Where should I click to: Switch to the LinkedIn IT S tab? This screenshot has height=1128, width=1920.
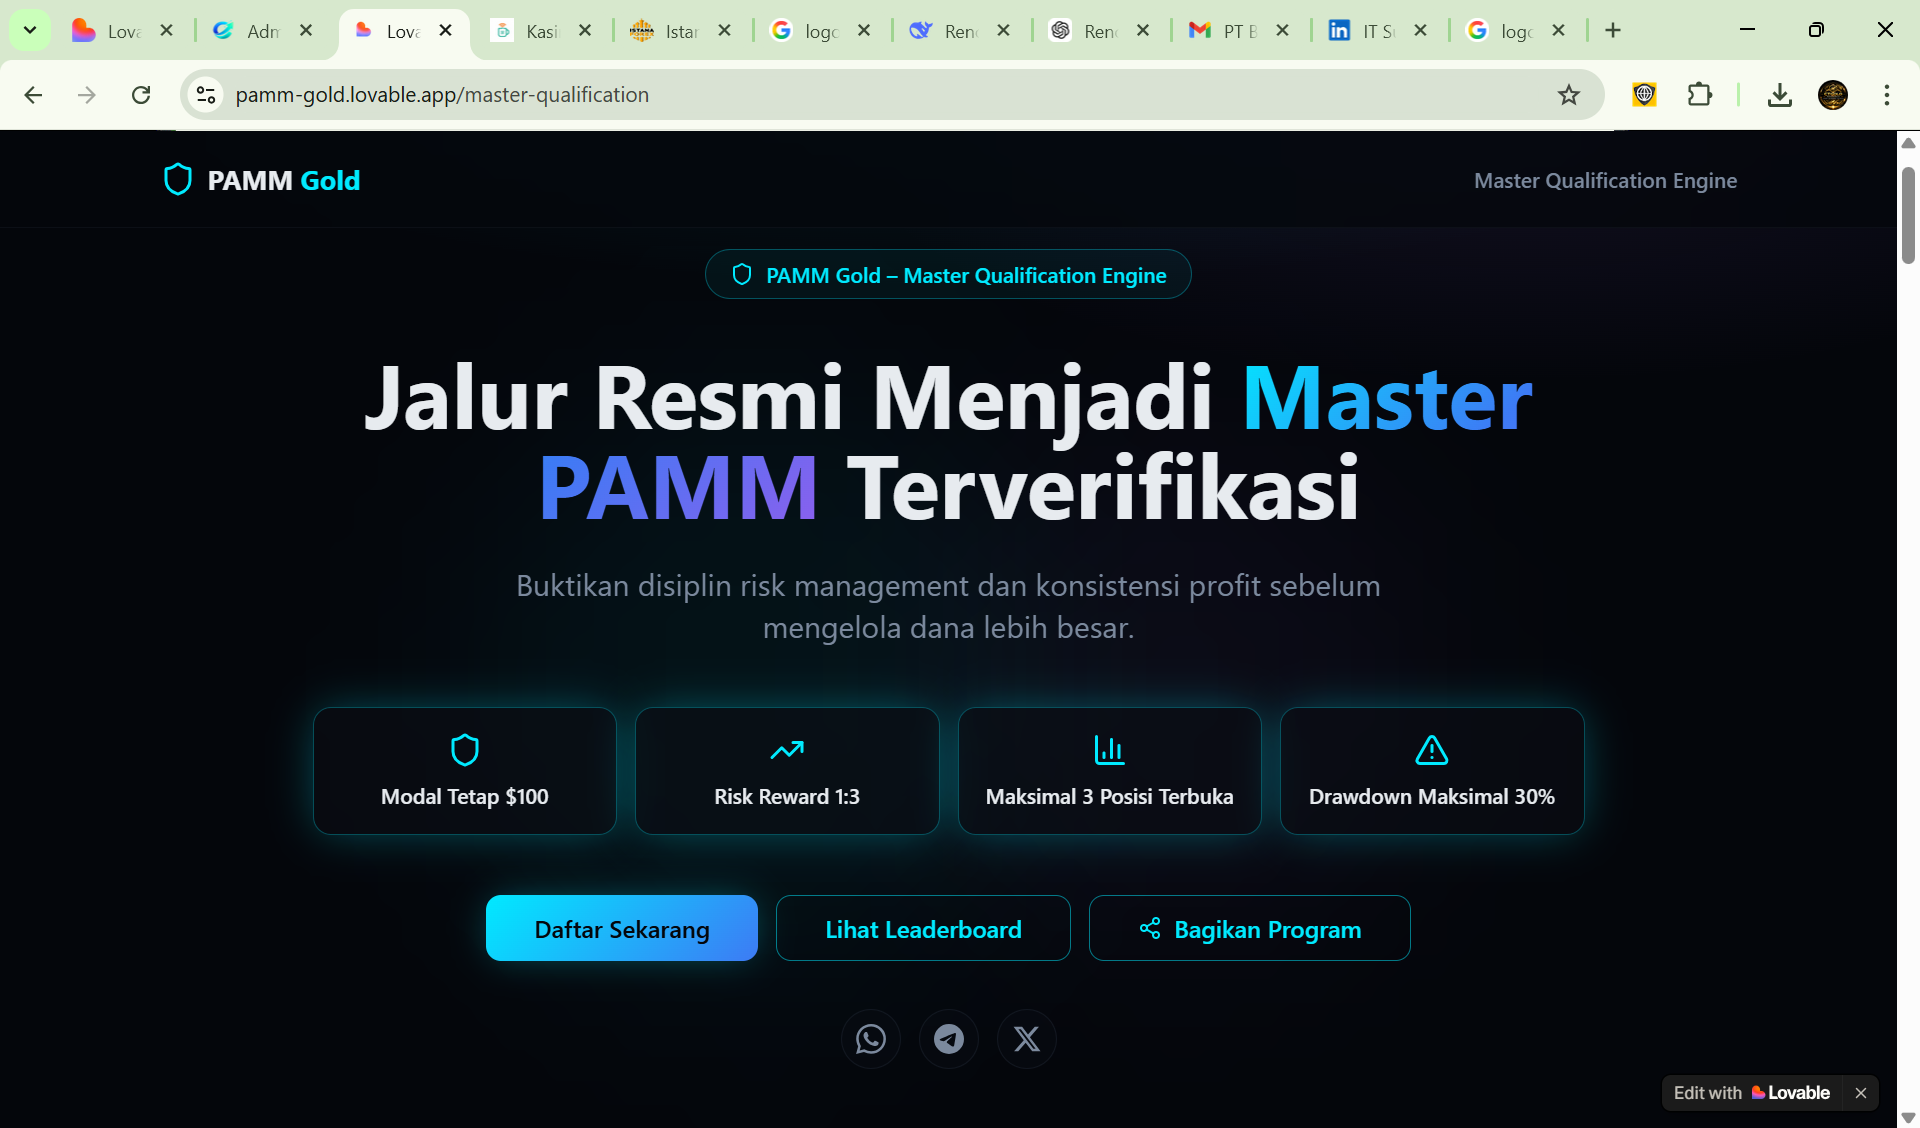[x=1364, y=31]
